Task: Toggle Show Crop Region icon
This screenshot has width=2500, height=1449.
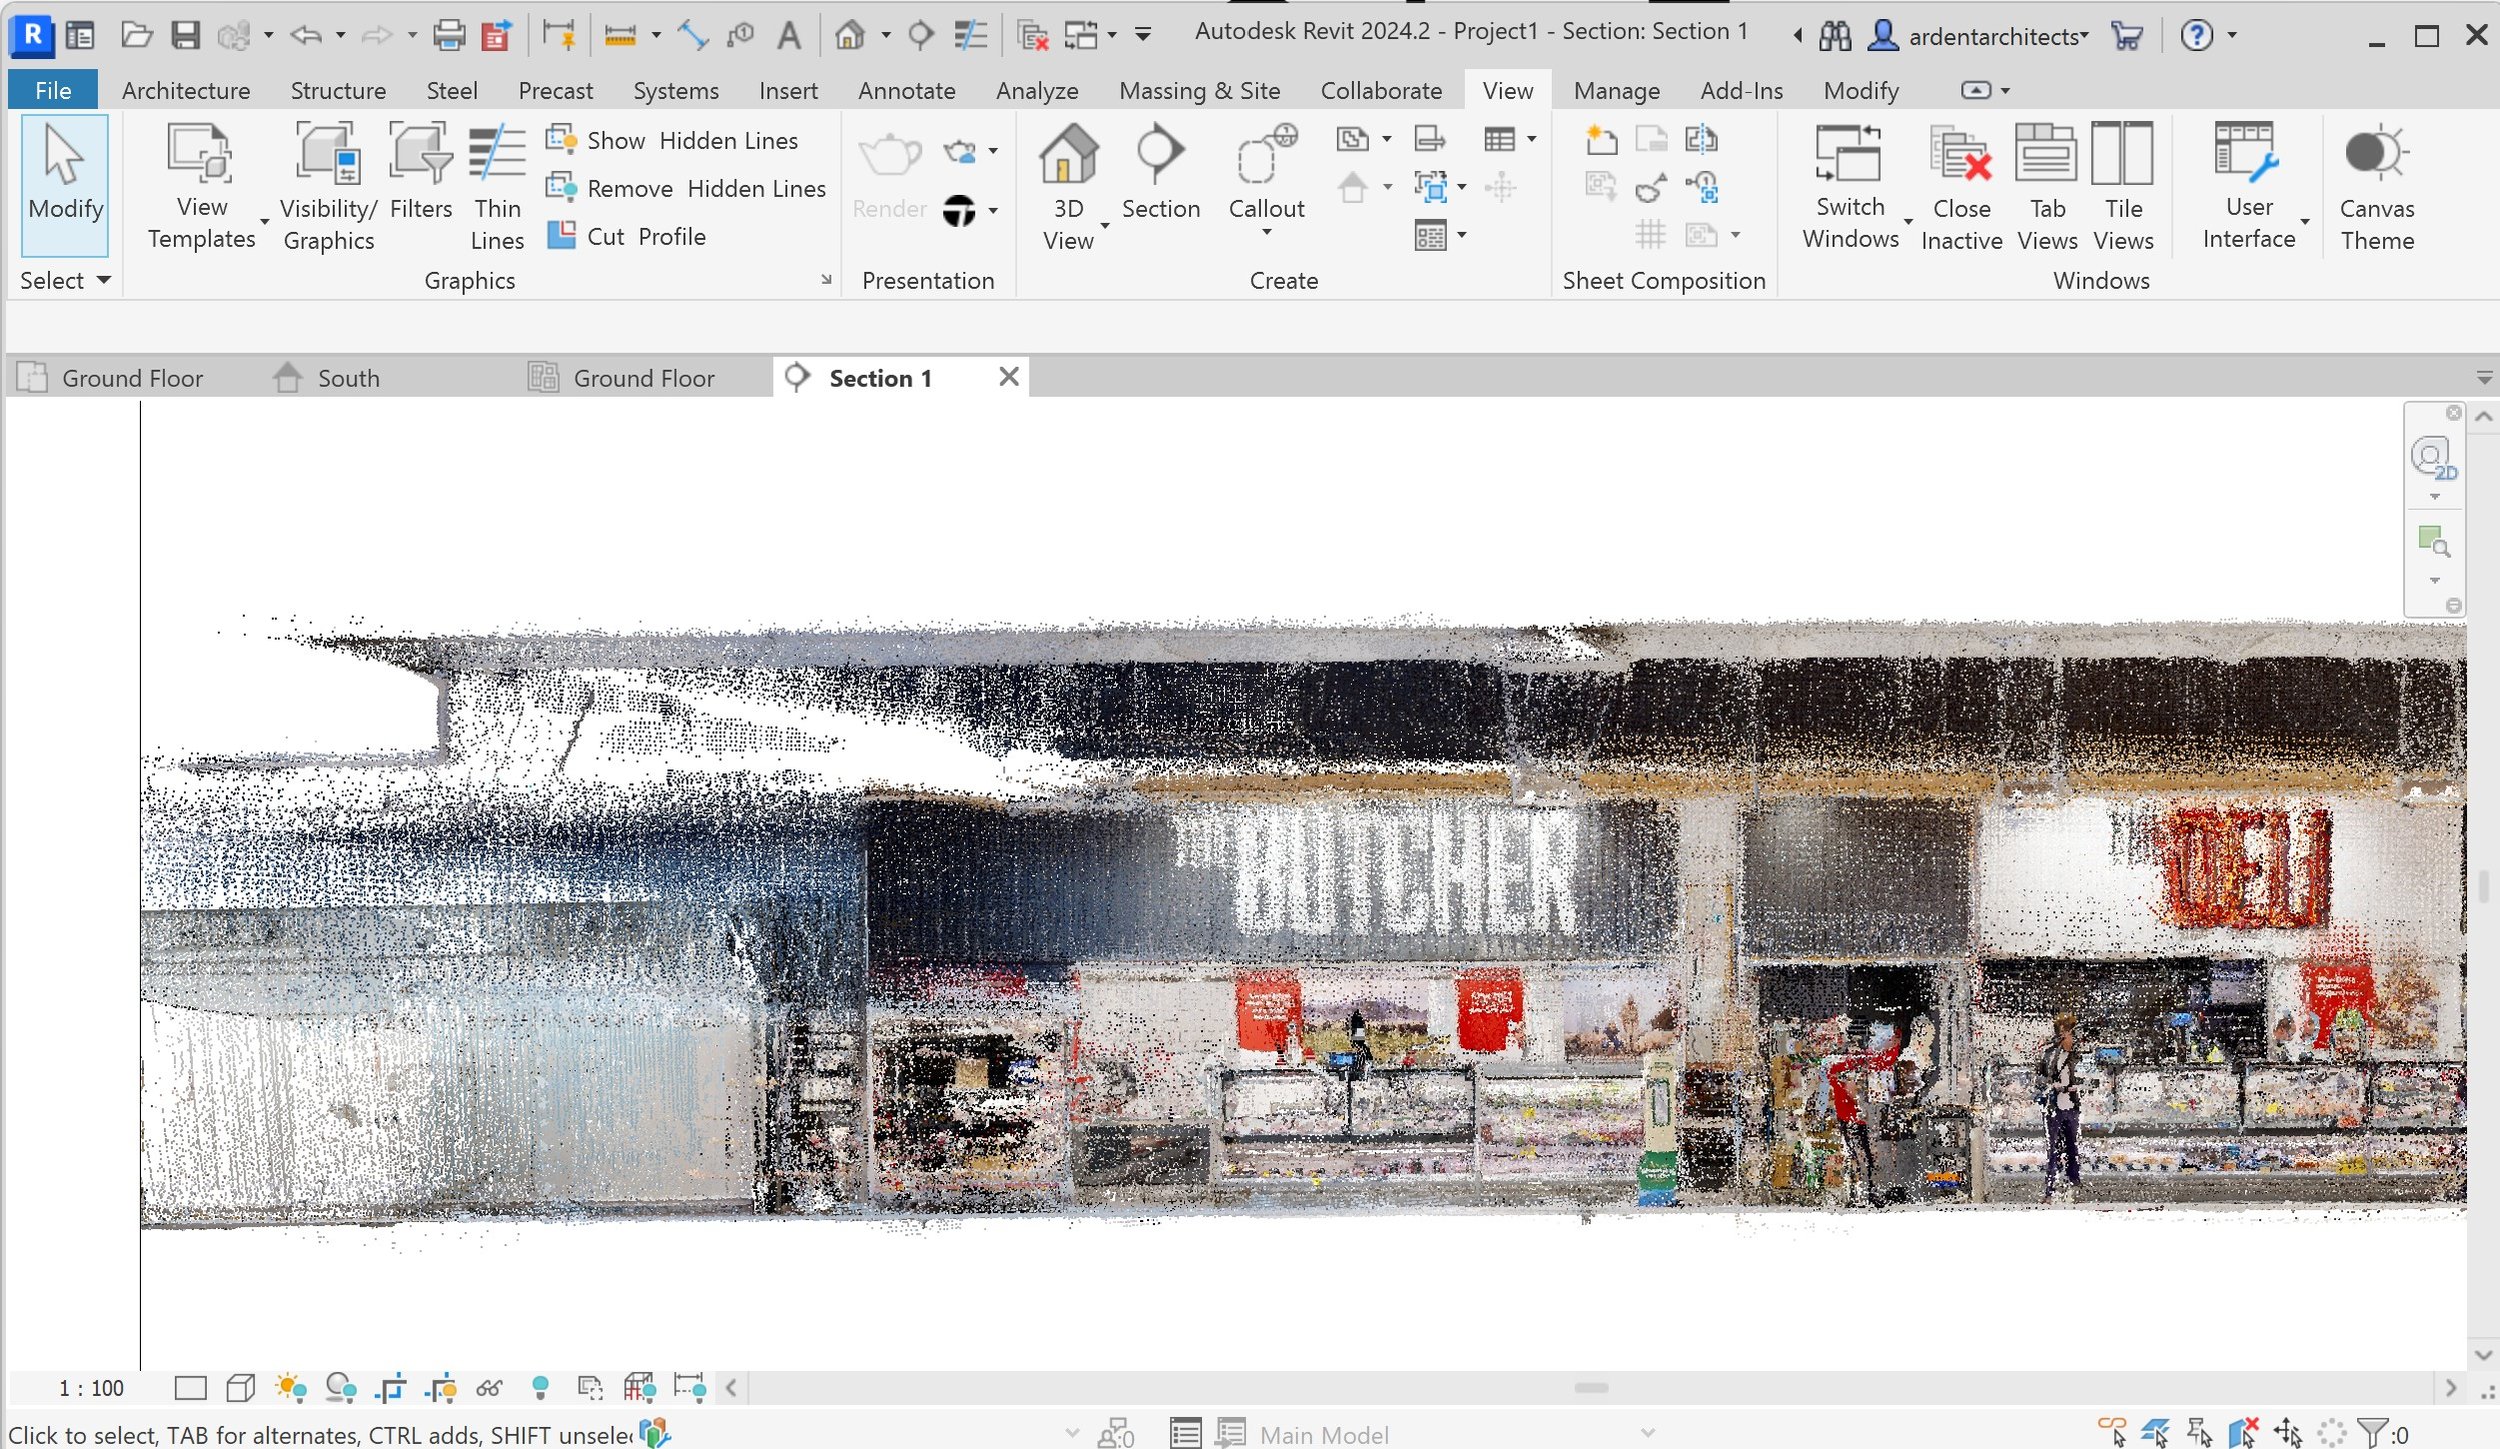Action: coord(440,1388)
